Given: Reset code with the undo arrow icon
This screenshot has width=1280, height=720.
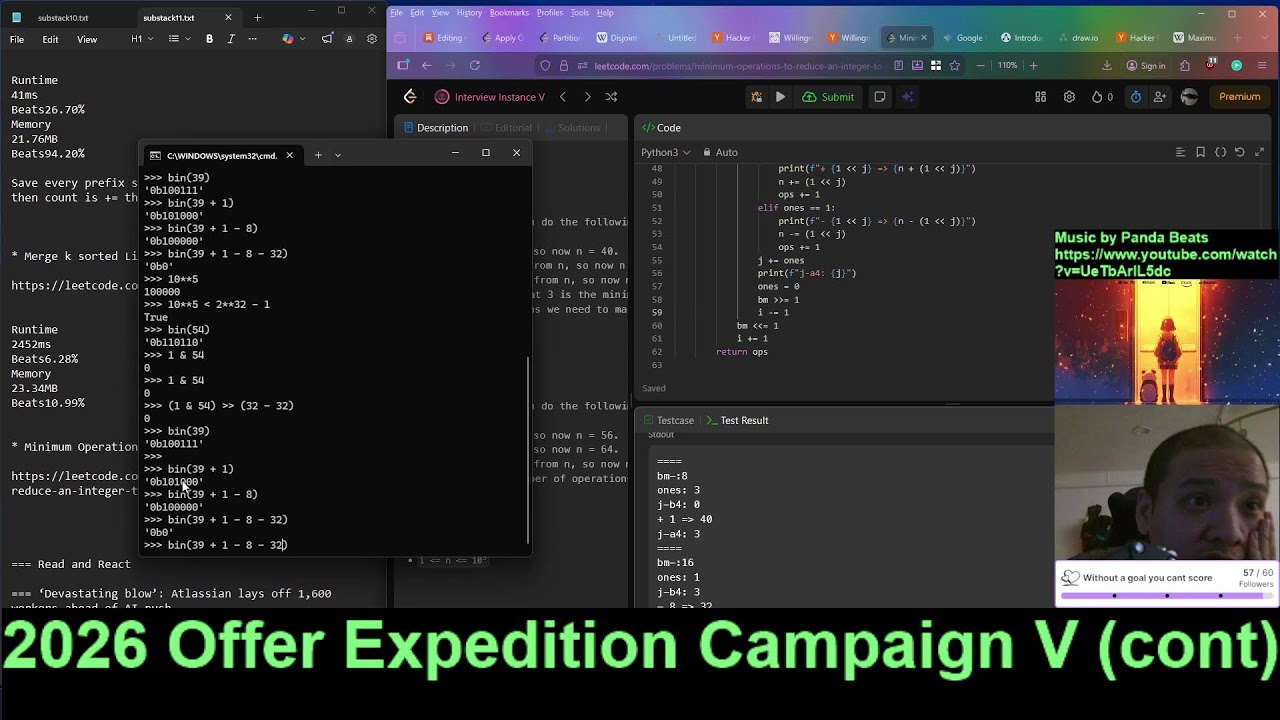Looking at the screenshot, I should [x=1239, y=152].
